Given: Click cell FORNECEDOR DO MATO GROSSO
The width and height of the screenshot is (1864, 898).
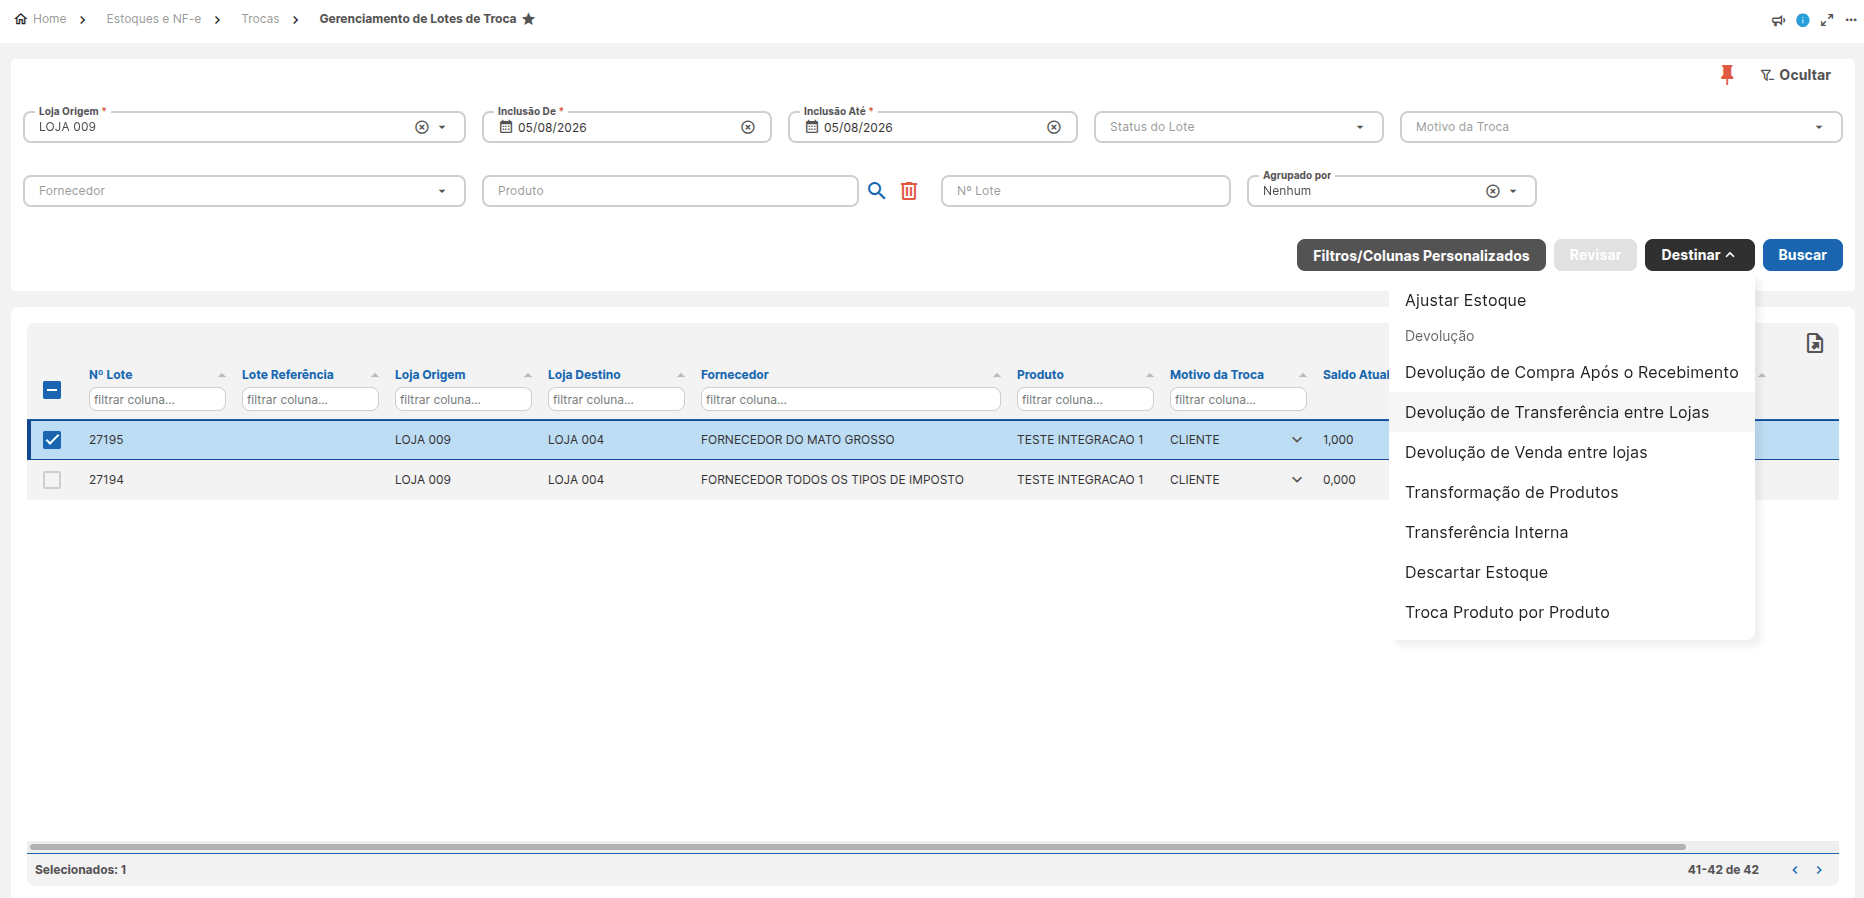Looking at the screenshot, I should click(x=797, y=440).
